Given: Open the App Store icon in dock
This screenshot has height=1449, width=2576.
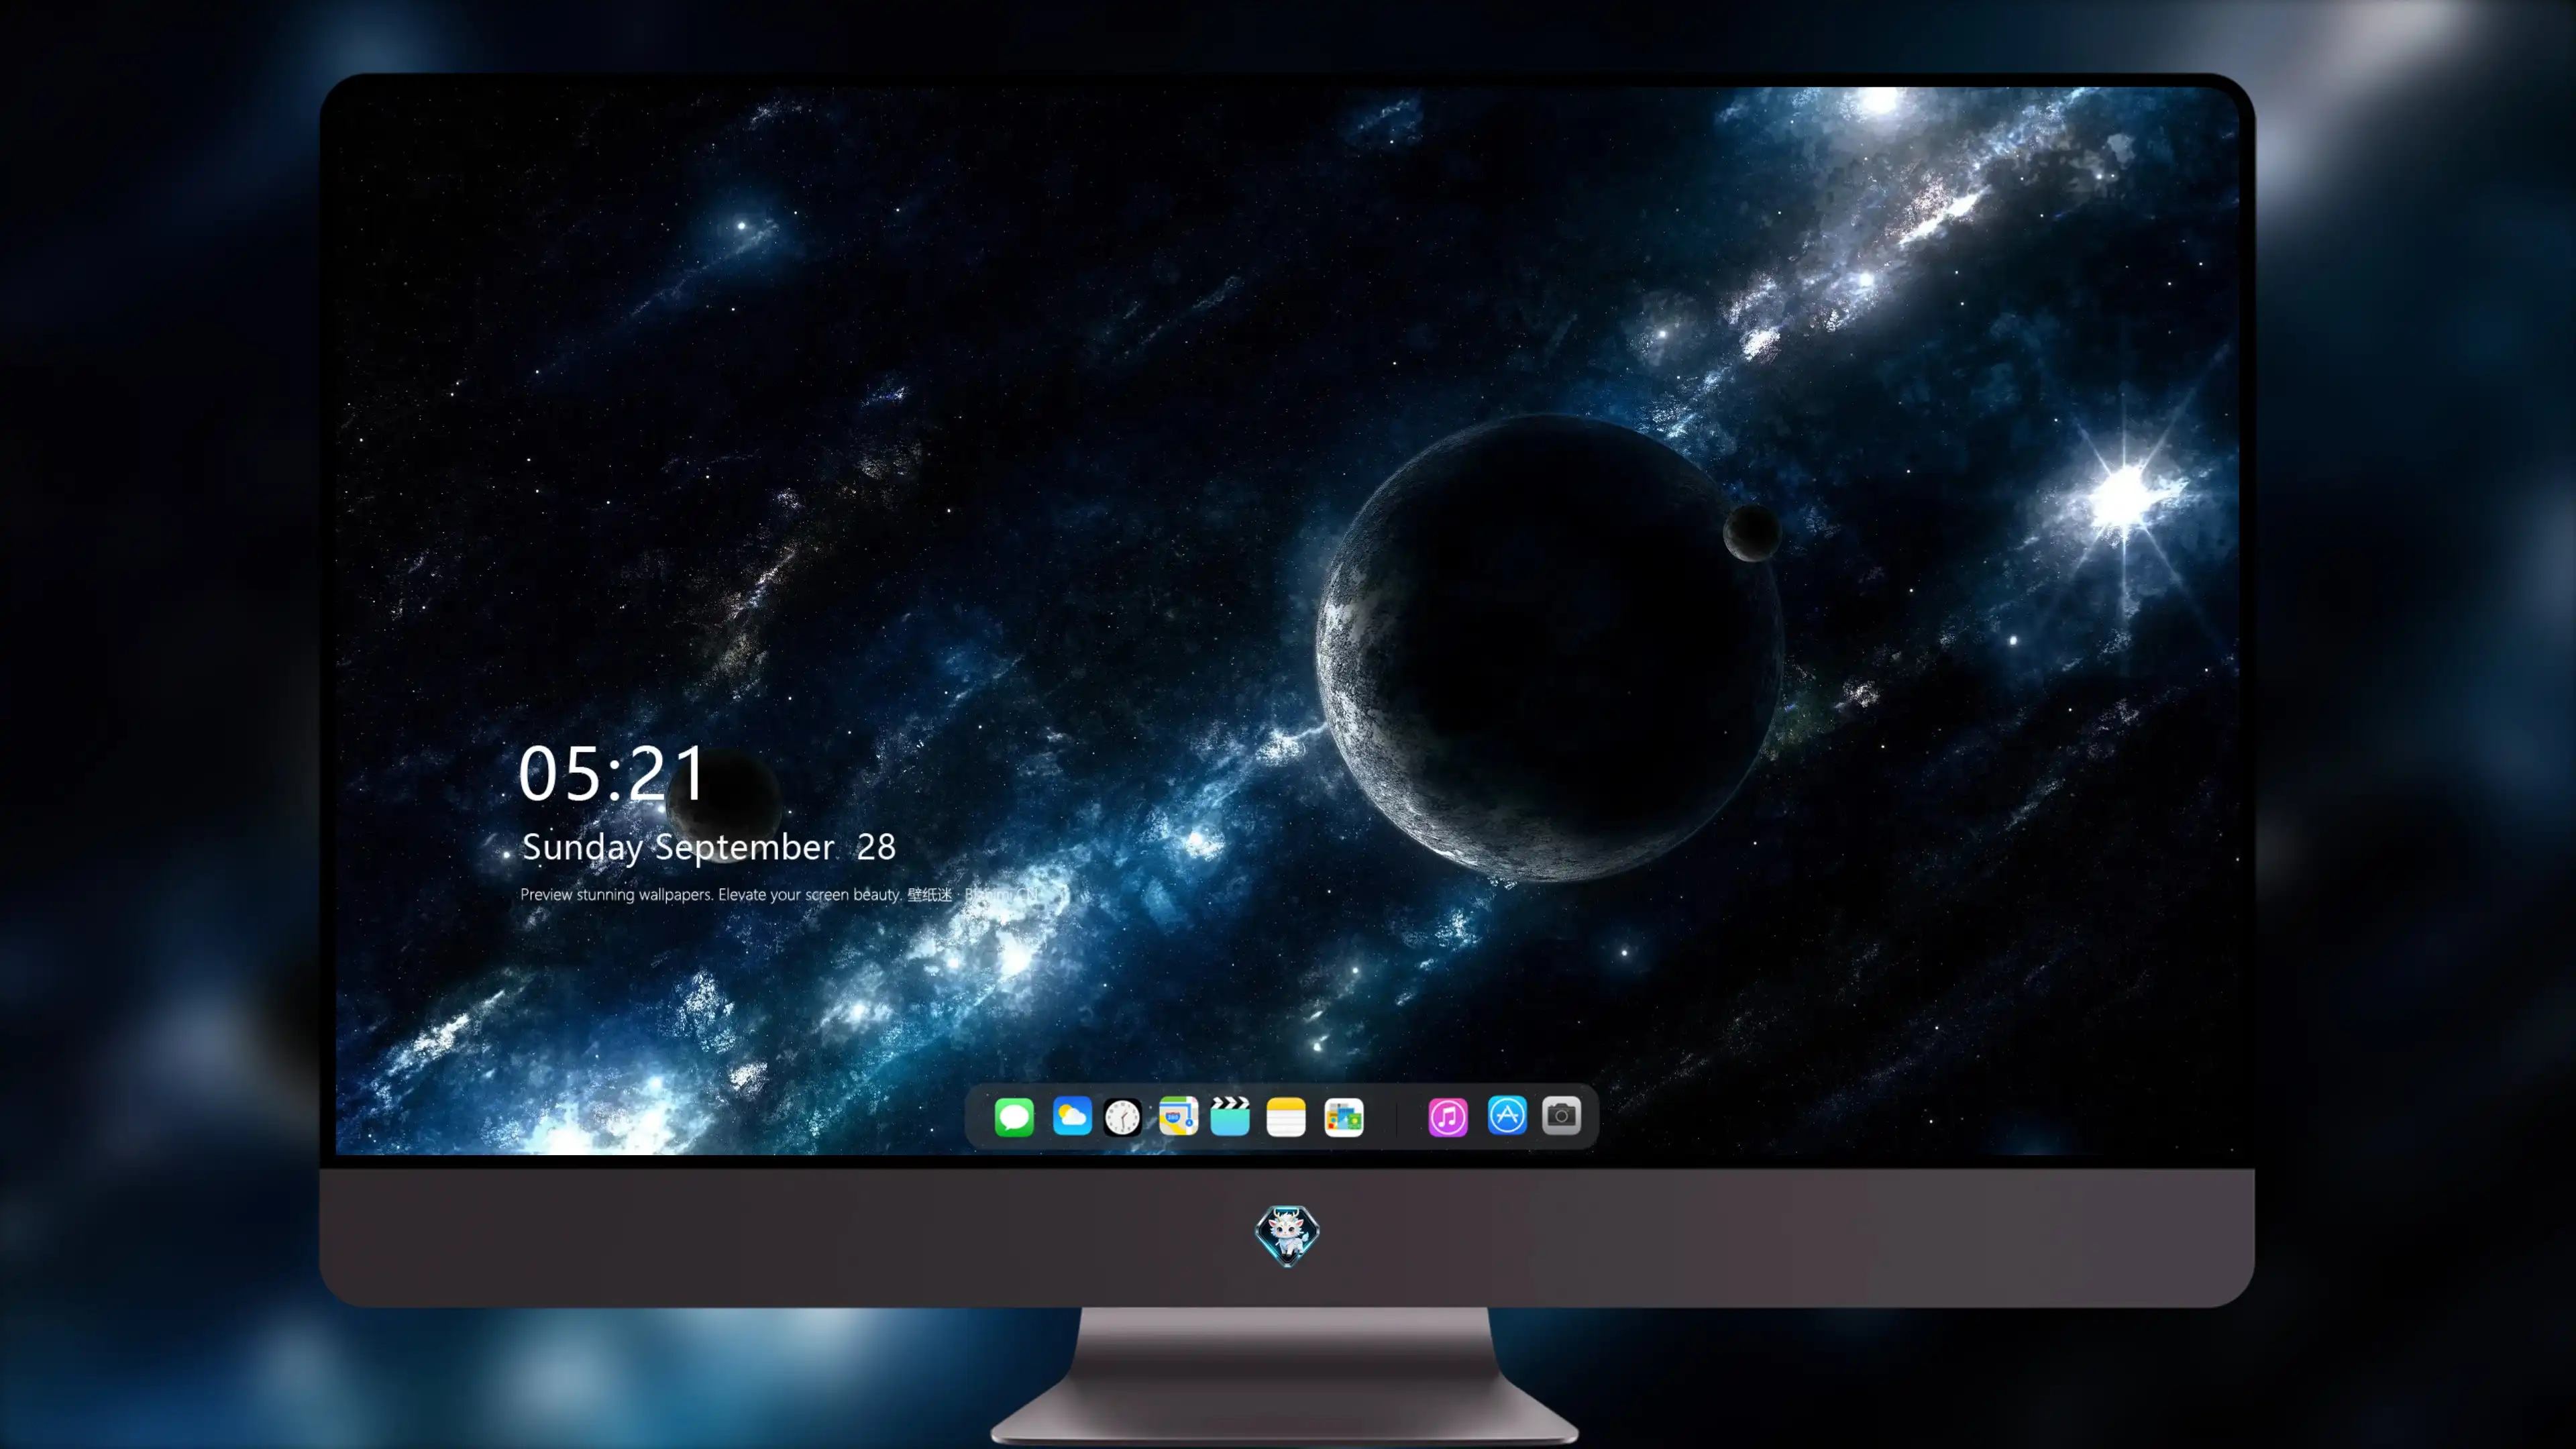Looking at the screenshot, I should point(1507,1115).
